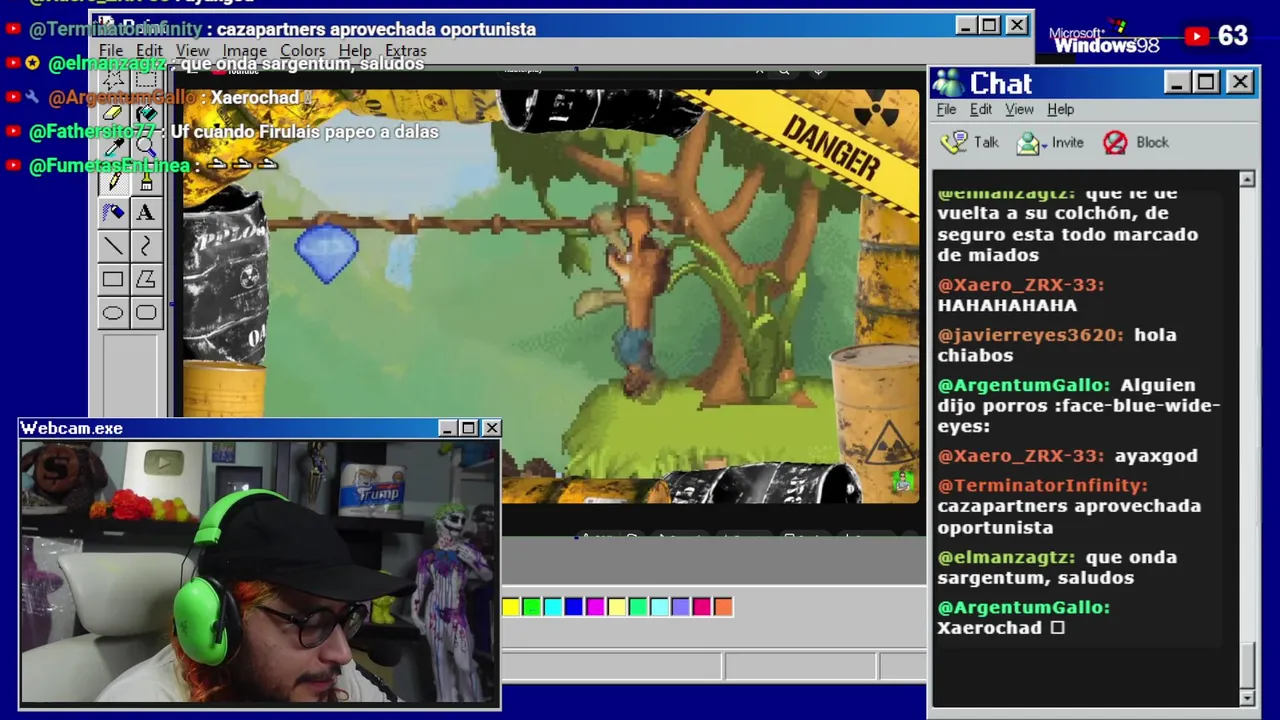Pick the Color Picker eyedropper tool
Screen dimensions: 1280x720
click(x=113, y=147)
